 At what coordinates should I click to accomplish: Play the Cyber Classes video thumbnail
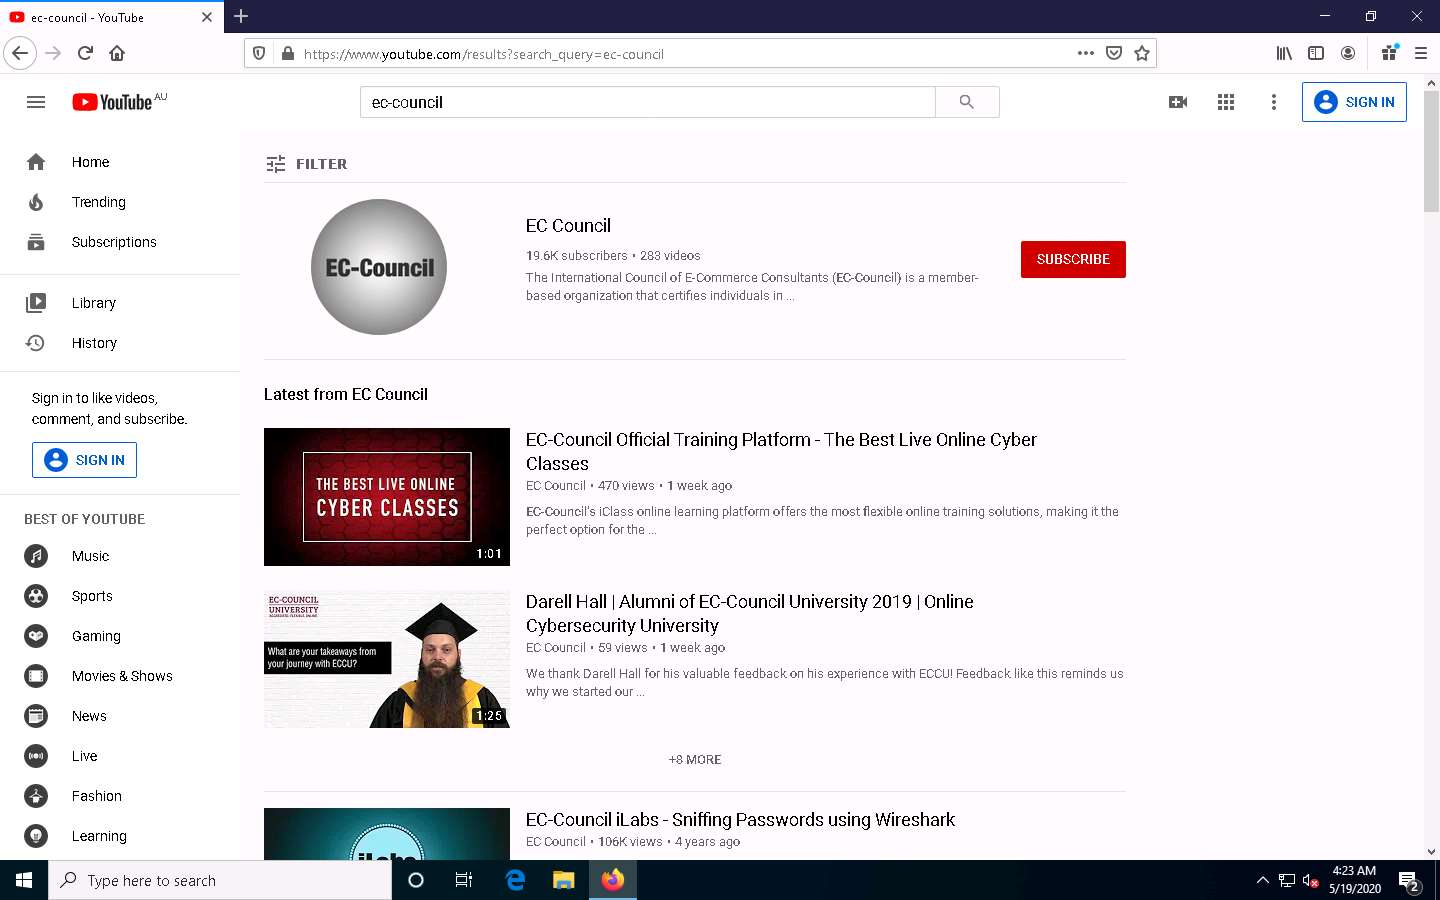click(387, 497)
